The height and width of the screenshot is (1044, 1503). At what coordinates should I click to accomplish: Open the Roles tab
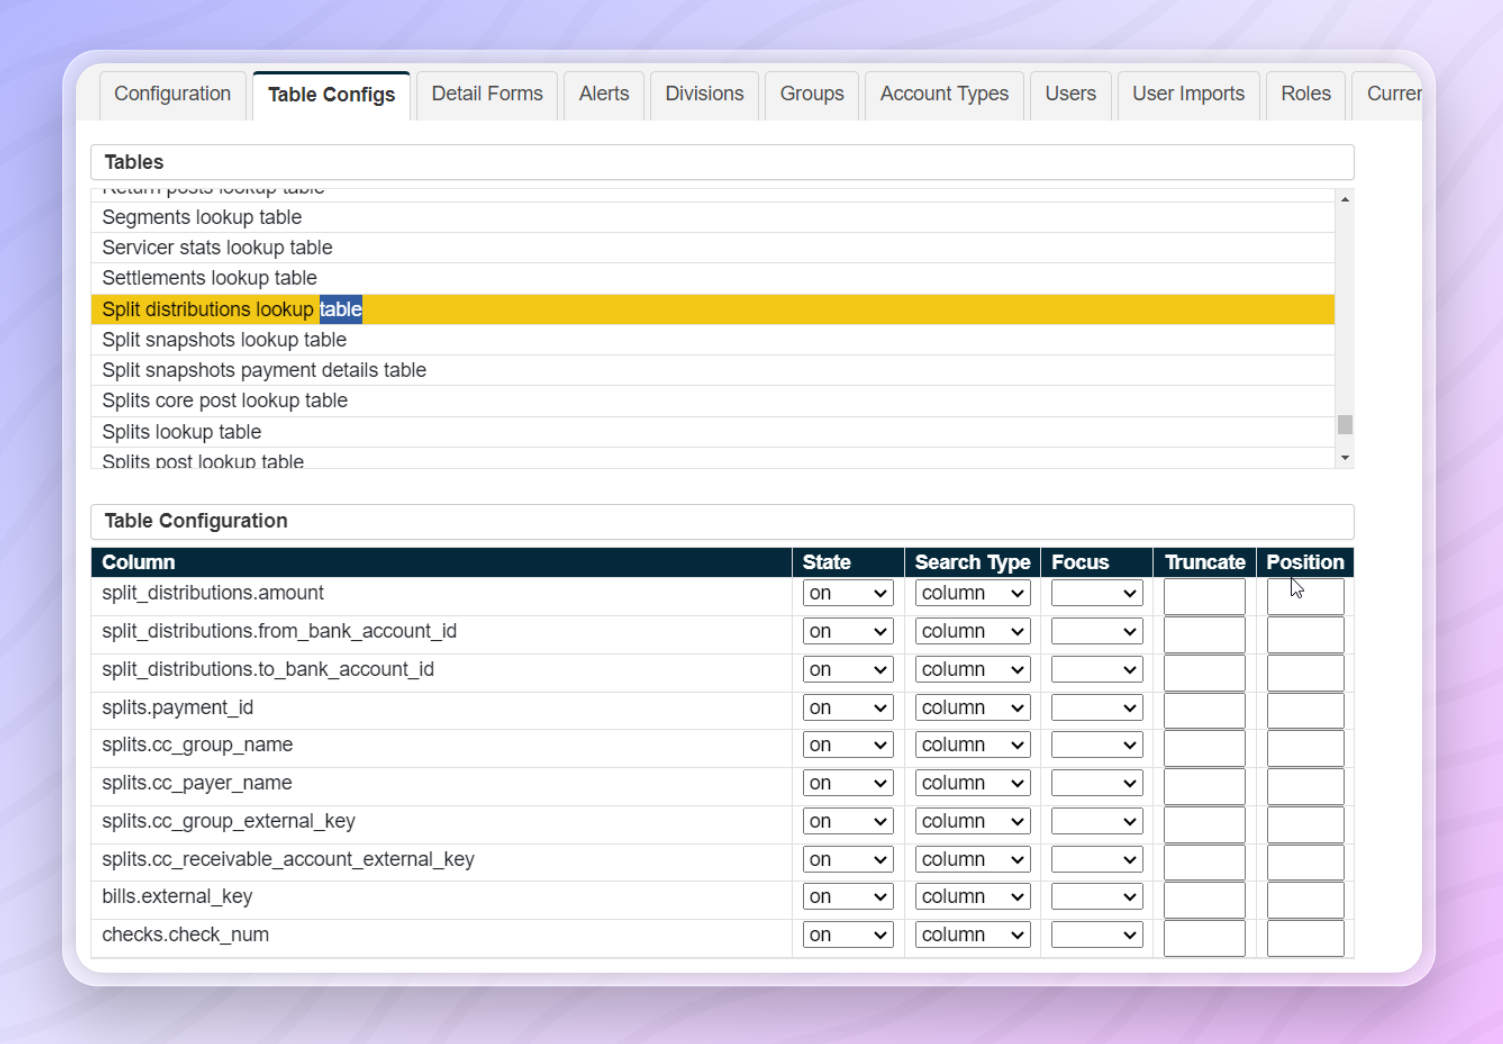point(1305,94)
